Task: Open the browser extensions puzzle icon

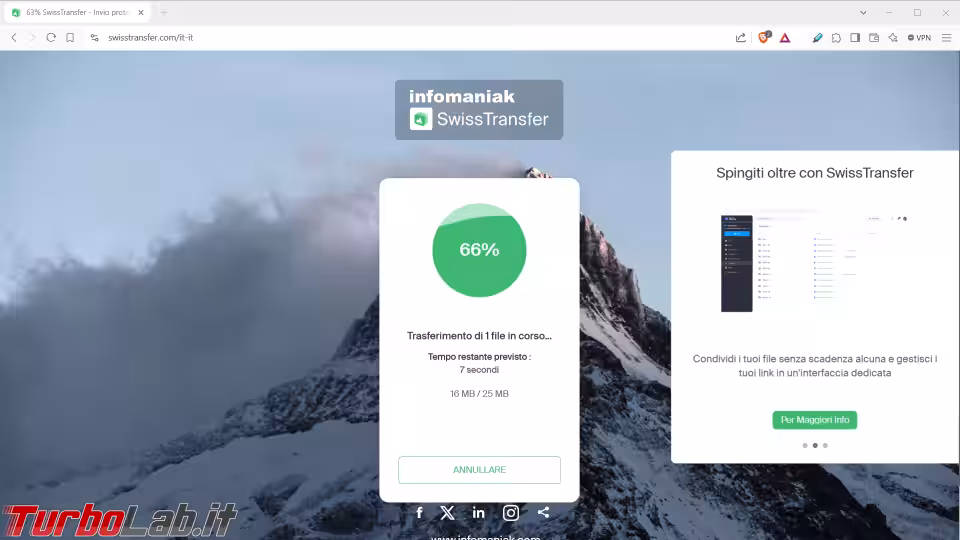Action: [836, 38]
